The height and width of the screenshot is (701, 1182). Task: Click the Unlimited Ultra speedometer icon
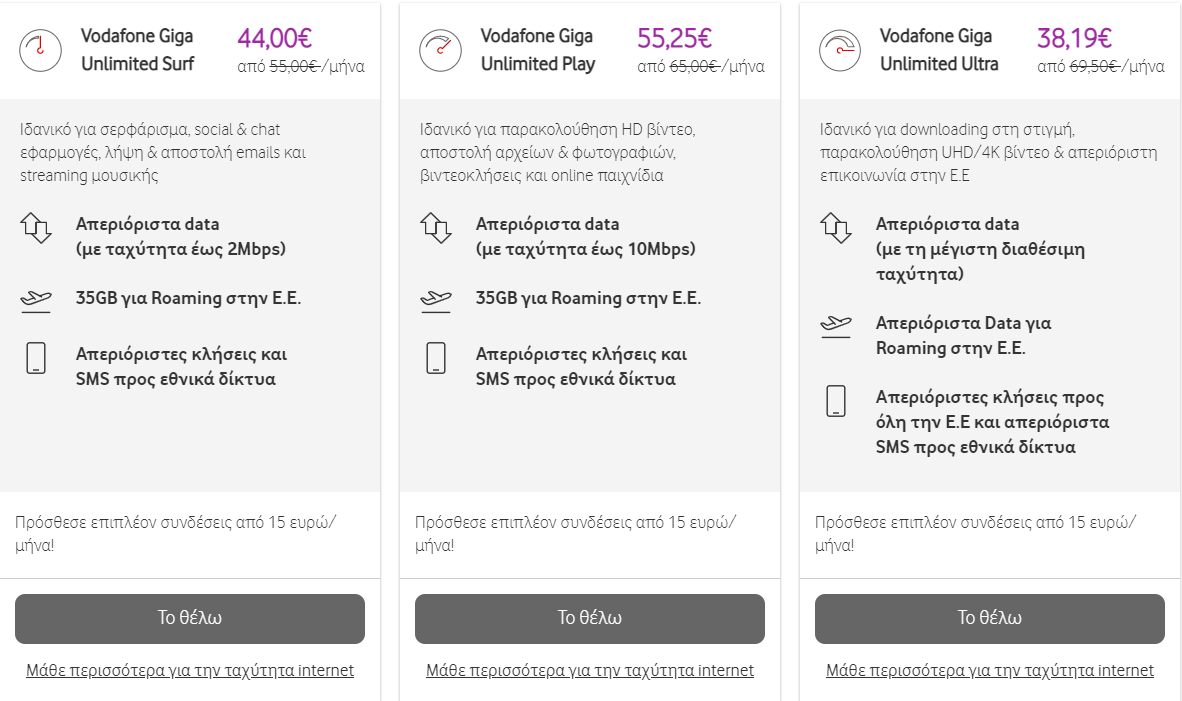tap(840, 51)
